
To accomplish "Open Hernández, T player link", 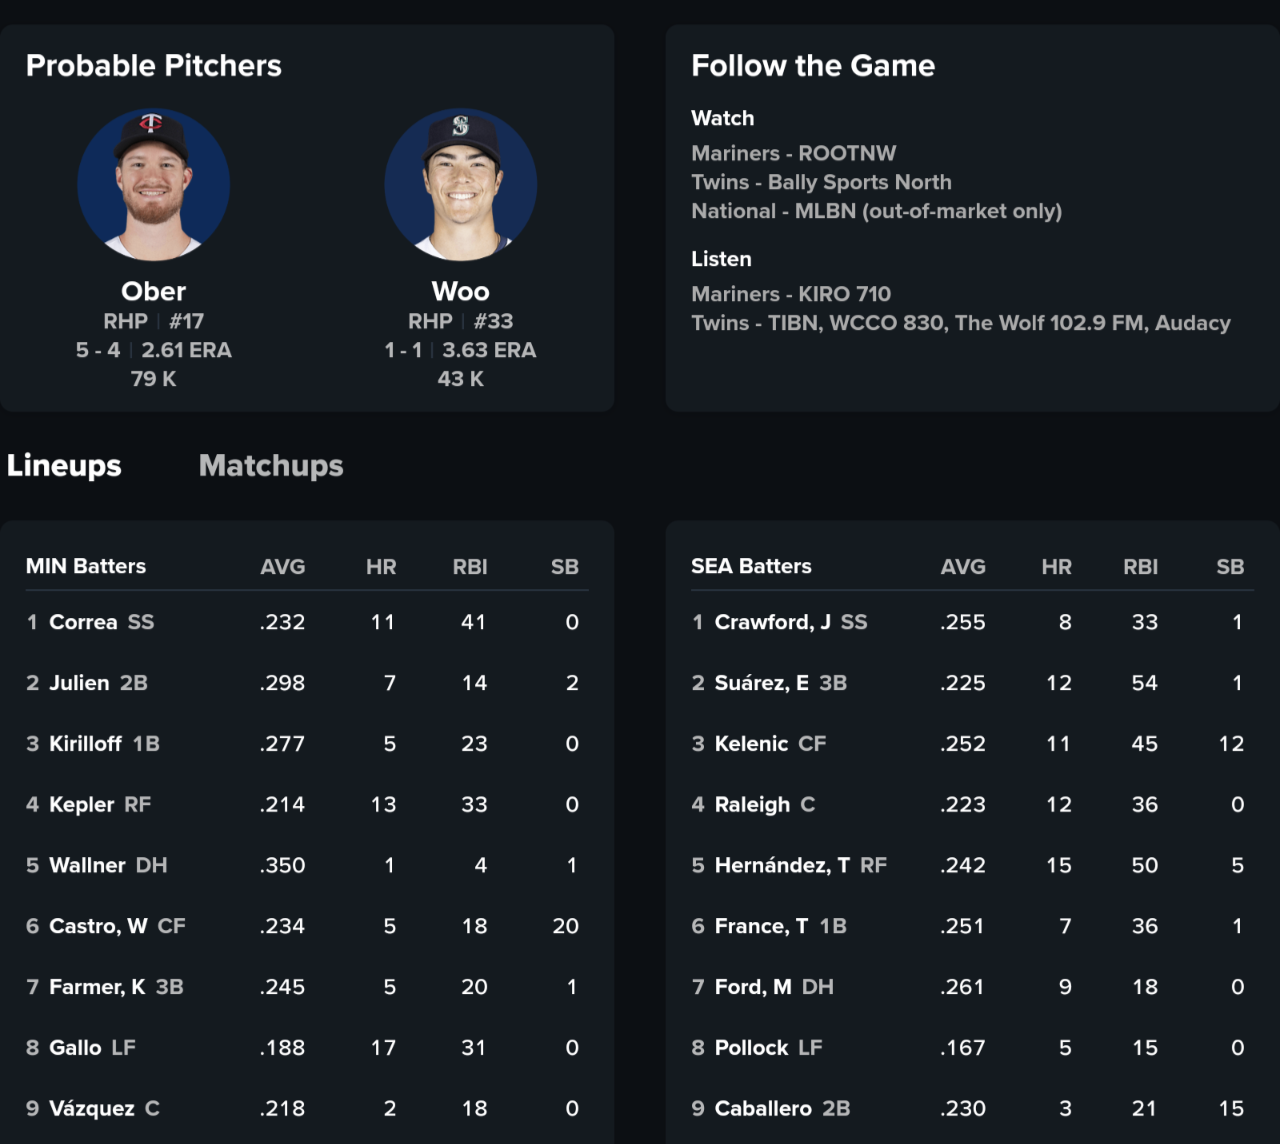I will click(x=782, y=866).
